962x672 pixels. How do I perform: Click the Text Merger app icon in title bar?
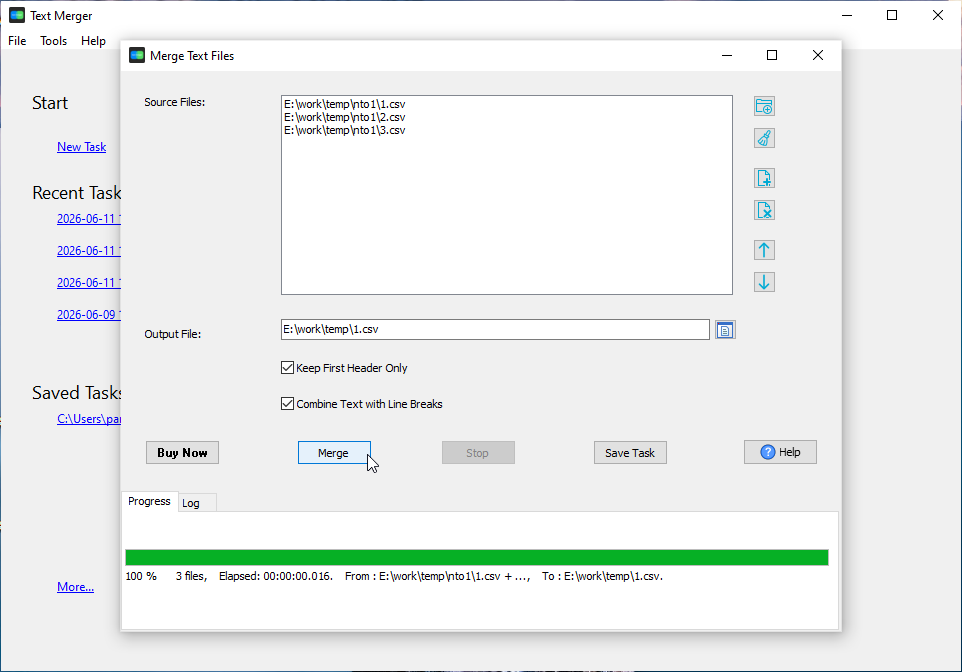coord(17,15)
